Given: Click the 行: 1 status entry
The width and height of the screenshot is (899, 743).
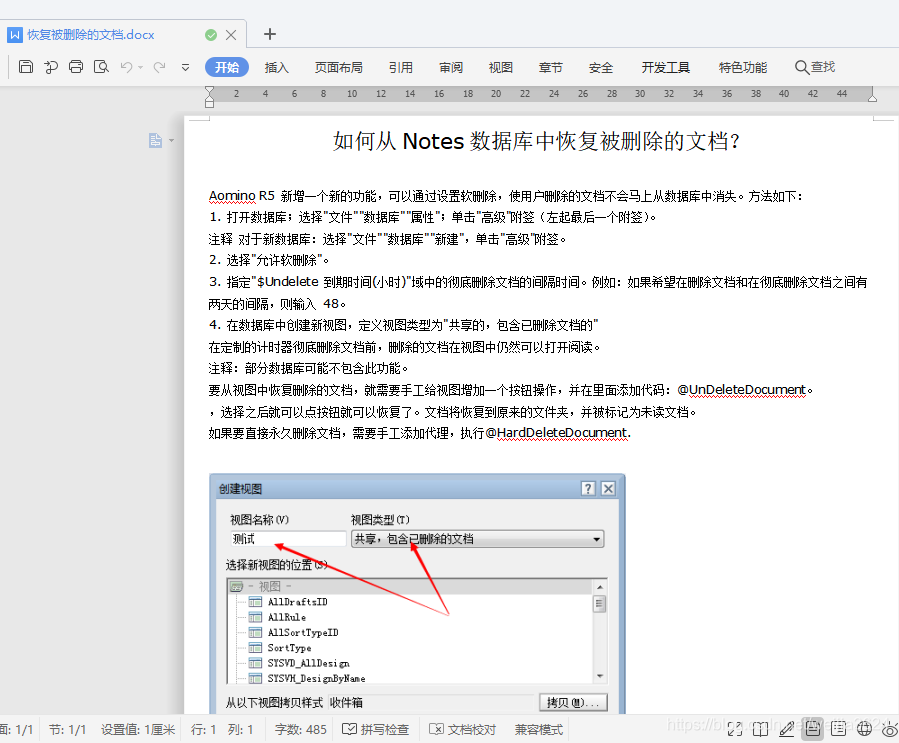Looking at the screenshot, I should [204, 729].
